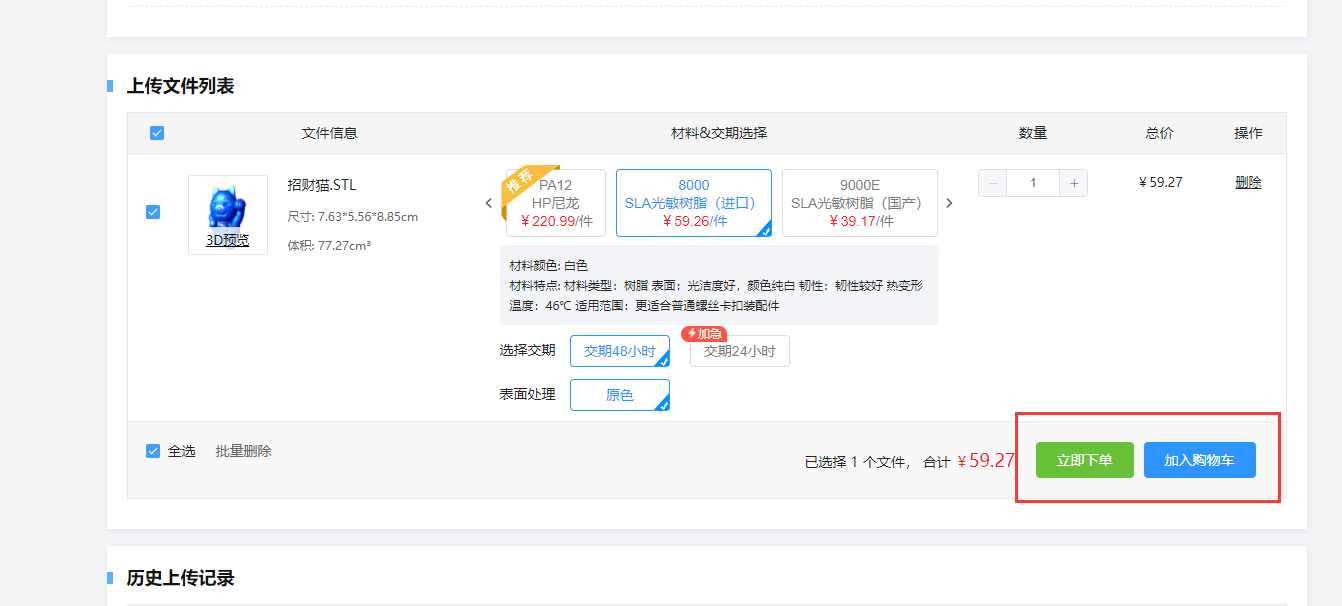Viewport: 1342px width, 606px height.
Task: Select the 原色 surface finish option
Action: [x=619, y=395]
